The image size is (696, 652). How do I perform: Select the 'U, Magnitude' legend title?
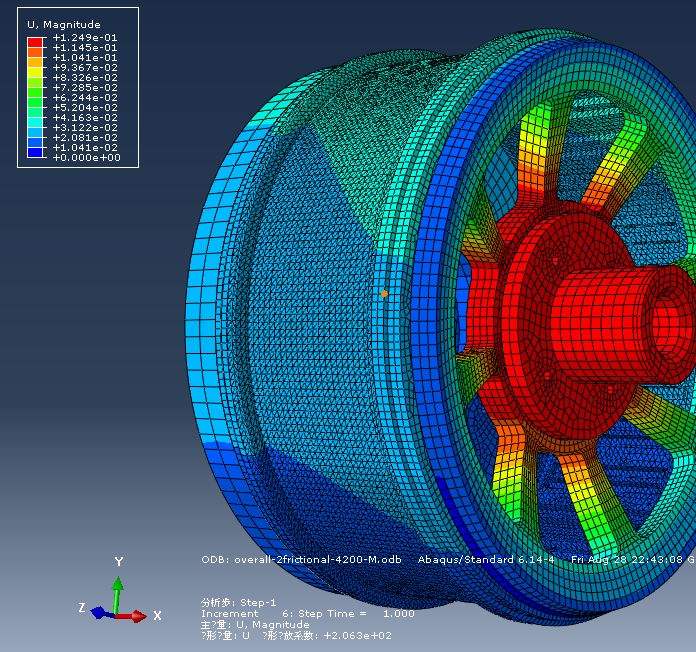[62, 24]
